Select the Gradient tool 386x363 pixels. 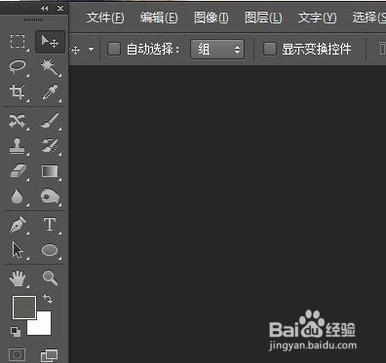pyautogui.click(x=50, y=171)
